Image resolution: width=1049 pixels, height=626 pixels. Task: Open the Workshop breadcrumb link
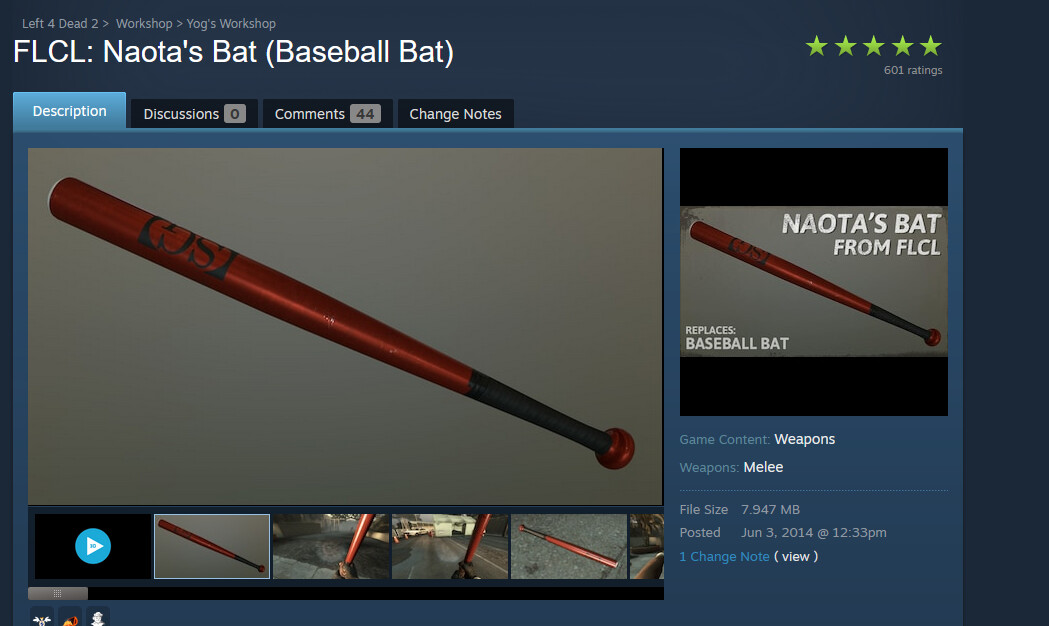144,23
